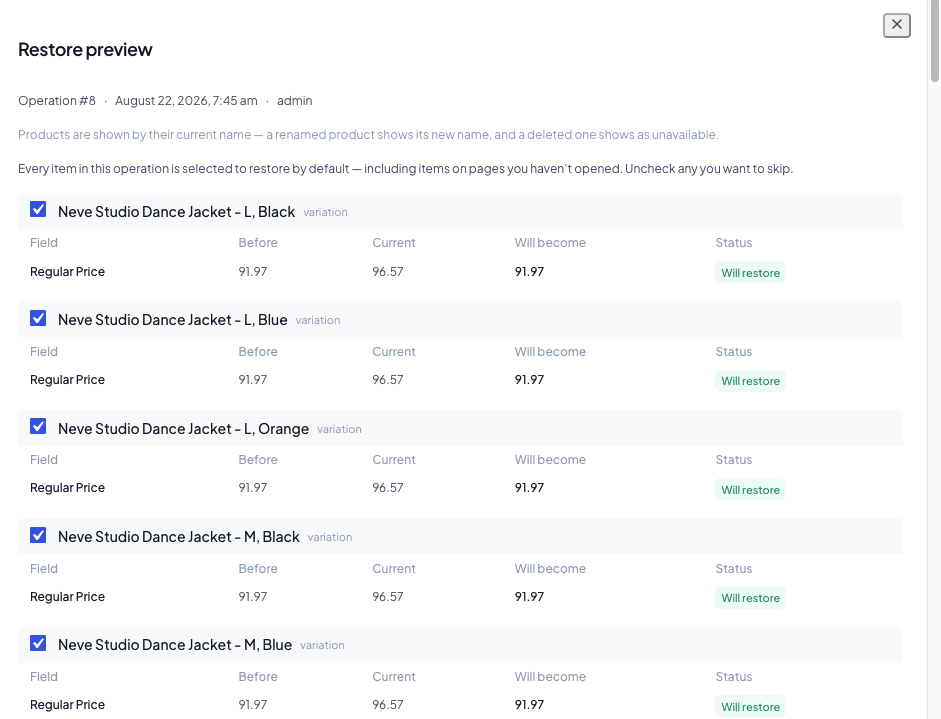Click Will restore badge for L, Black

(750, 273)
